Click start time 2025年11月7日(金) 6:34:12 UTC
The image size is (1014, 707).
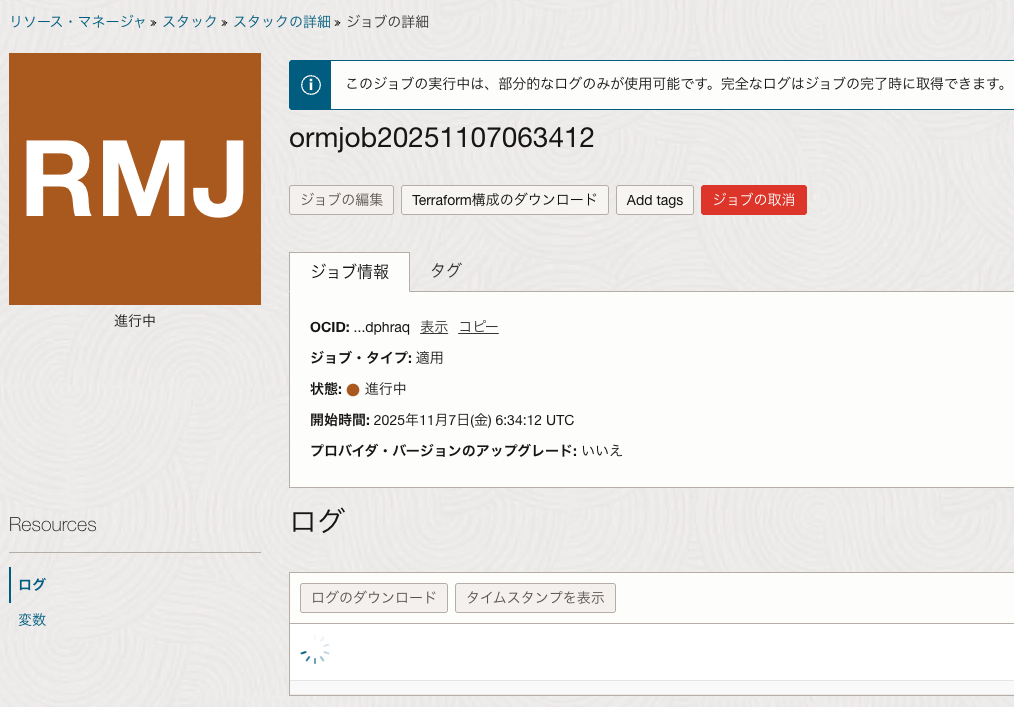[x=474, y=420]
